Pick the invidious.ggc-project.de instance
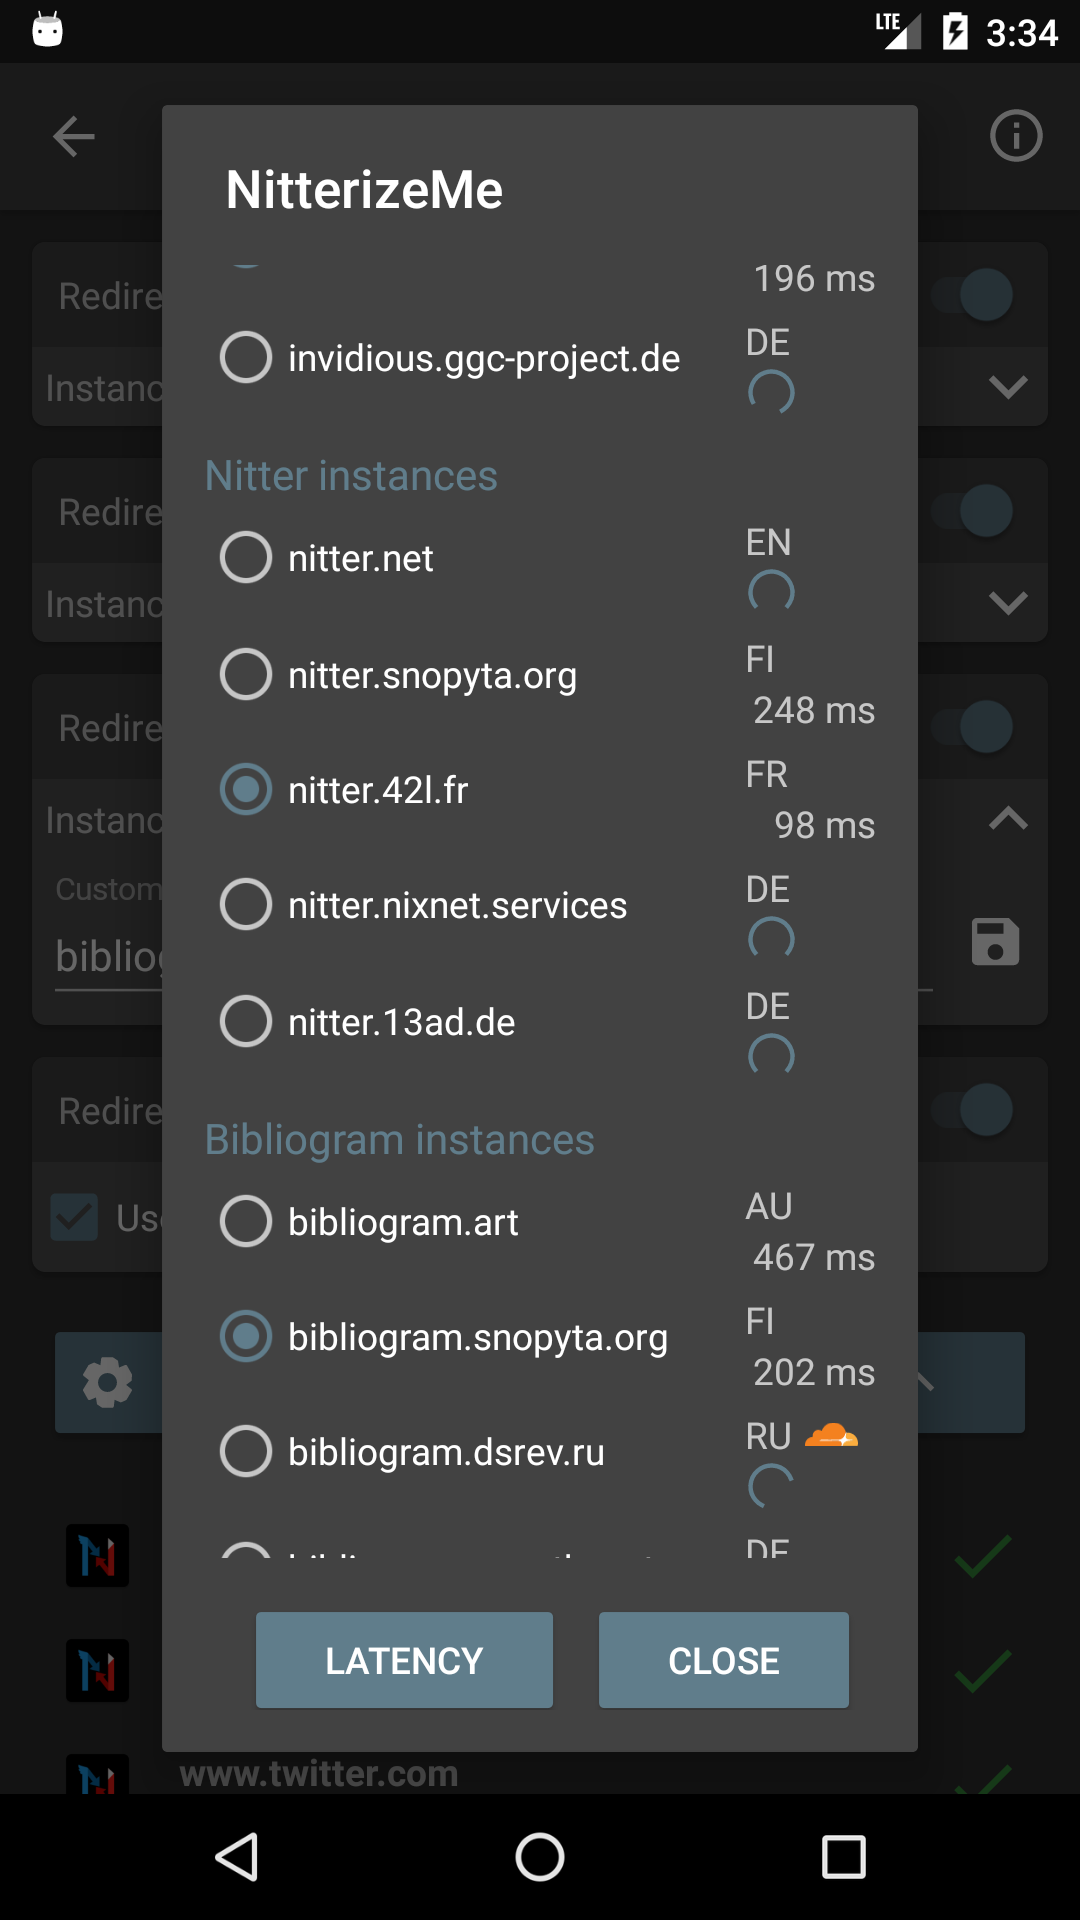Screen dimensions: 1080x1920 [246, 357]
